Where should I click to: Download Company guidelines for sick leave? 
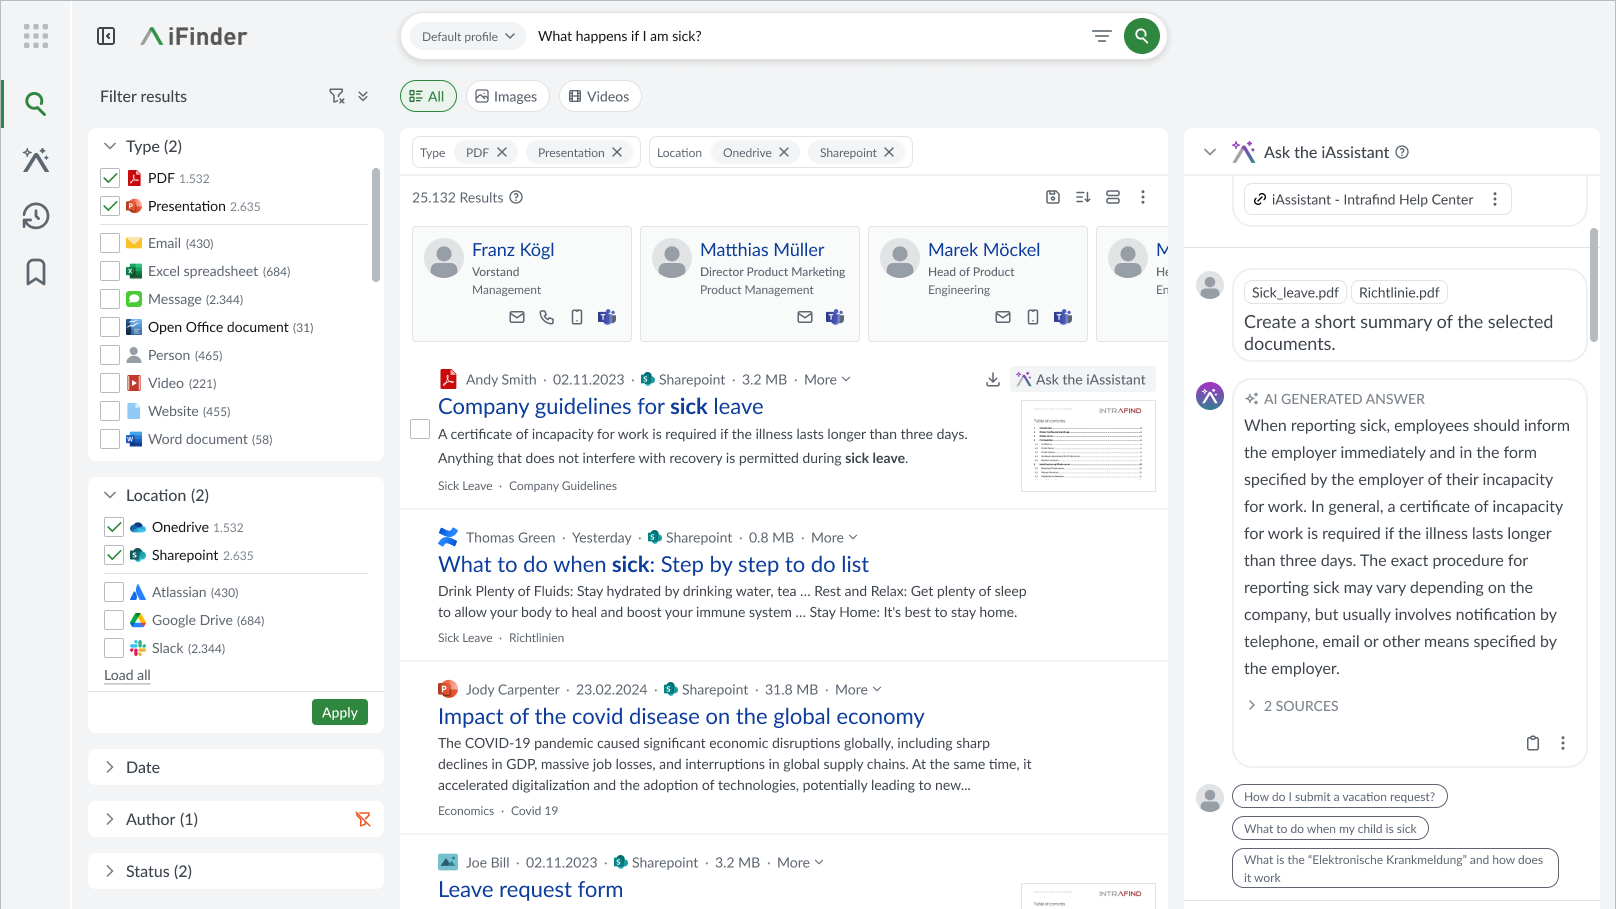click(993, 379)
